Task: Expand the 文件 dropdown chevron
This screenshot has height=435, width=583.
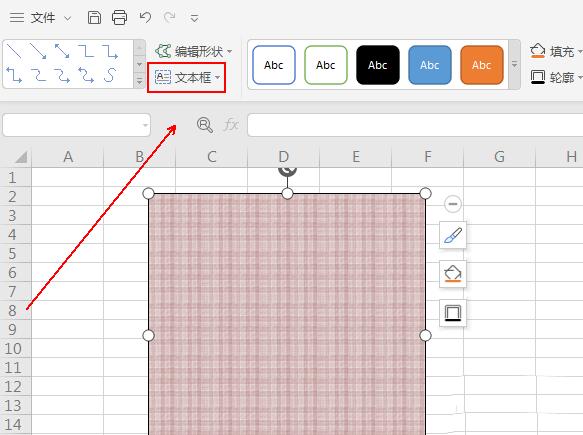Action: coord(67,18)
